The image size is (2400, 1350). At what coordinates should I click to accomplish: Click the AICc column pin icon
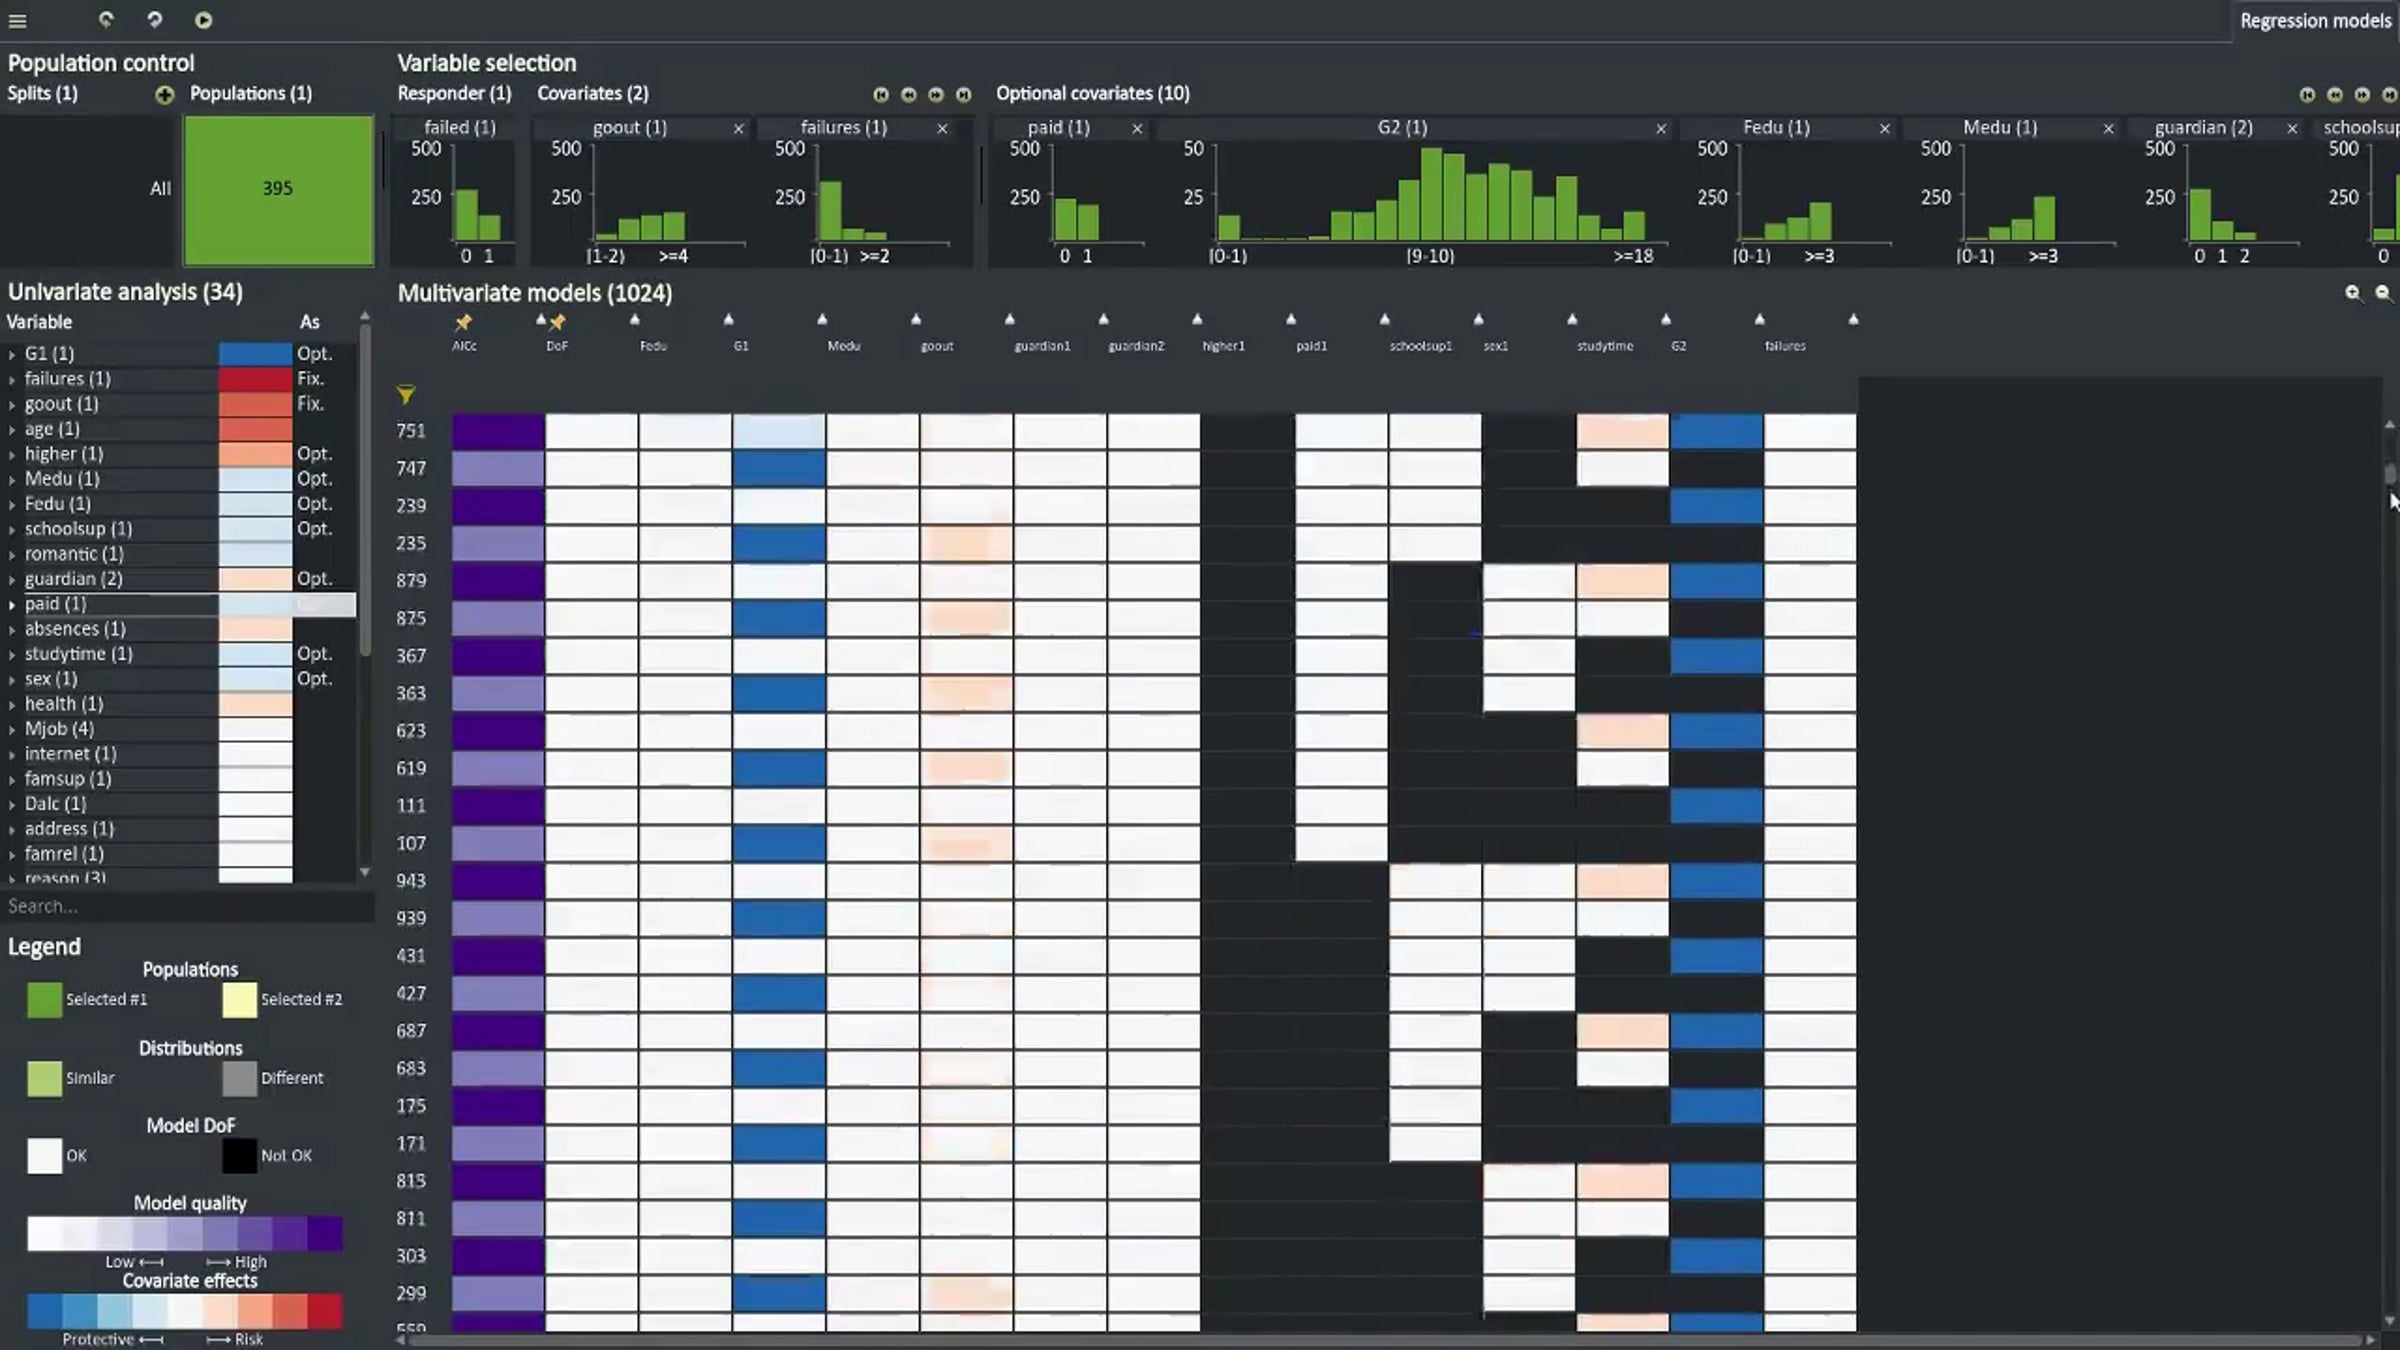(463, 321)
